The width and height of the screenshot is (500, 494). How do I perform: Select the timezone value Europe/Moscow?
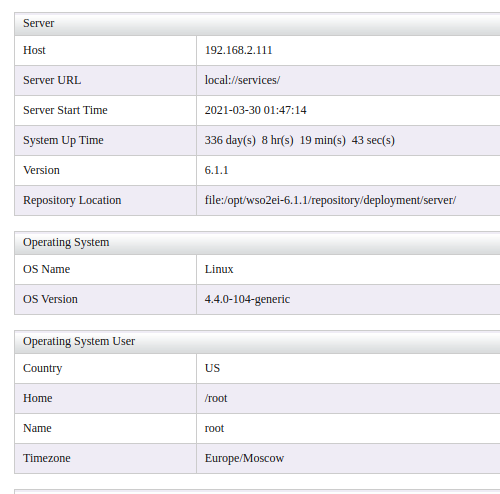[244, 458]
